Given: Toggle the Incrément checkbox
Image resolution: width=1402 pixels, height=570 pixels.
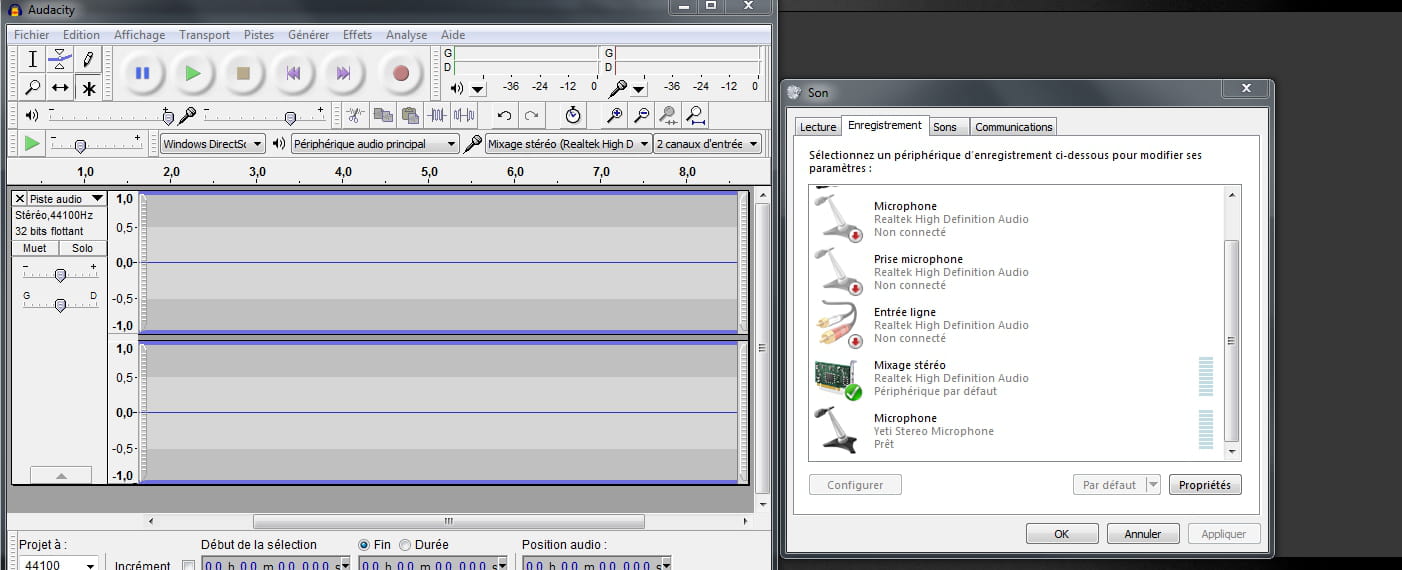Looking at the screenshot, I should (189, 566).
